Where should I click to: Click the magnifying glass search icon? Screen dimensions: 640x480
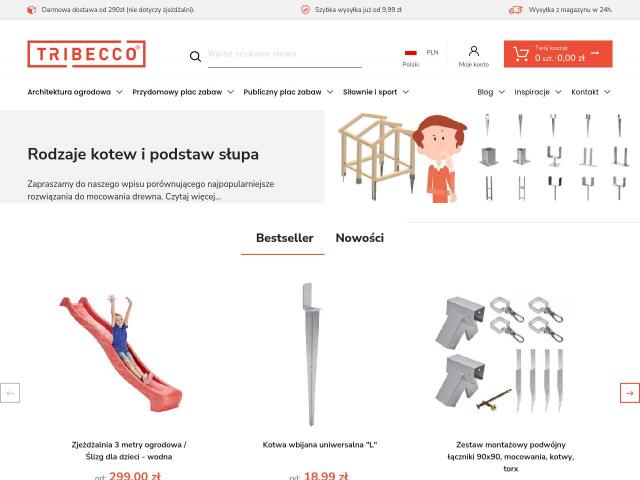(195, 56)
